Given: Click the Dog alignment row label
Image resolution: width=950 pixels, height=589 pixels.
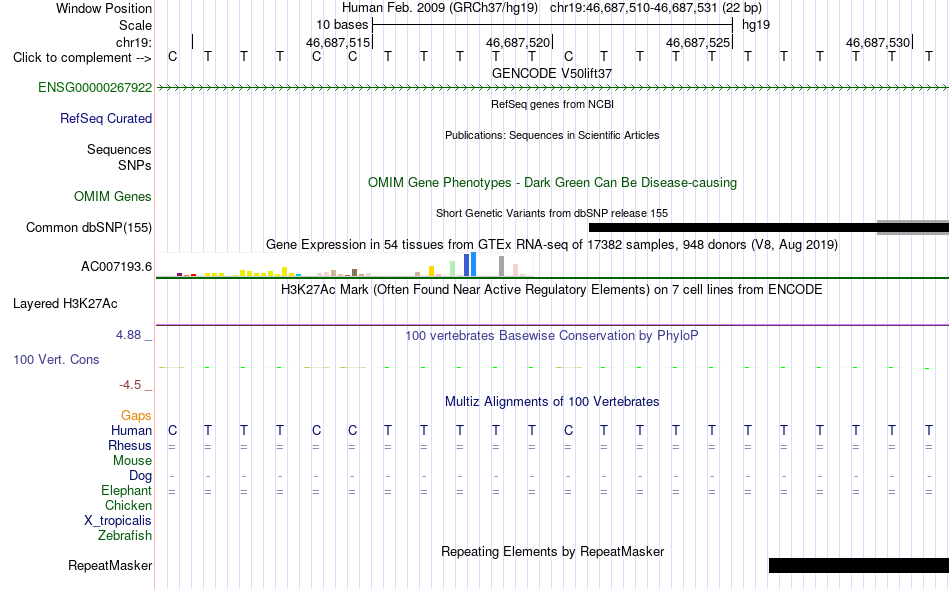Looking at the screenshot, I should (x=140, y=476).
